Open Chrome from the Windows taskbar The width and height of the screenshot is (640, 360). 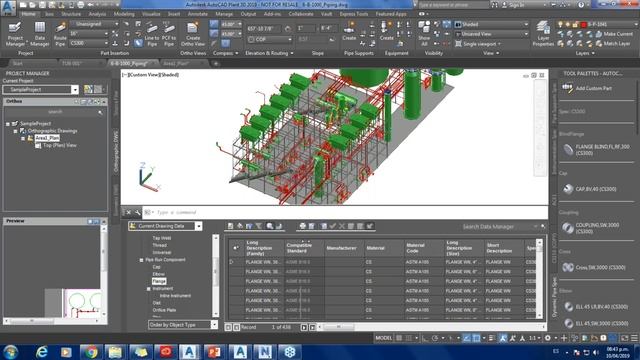tap(91, 352)
